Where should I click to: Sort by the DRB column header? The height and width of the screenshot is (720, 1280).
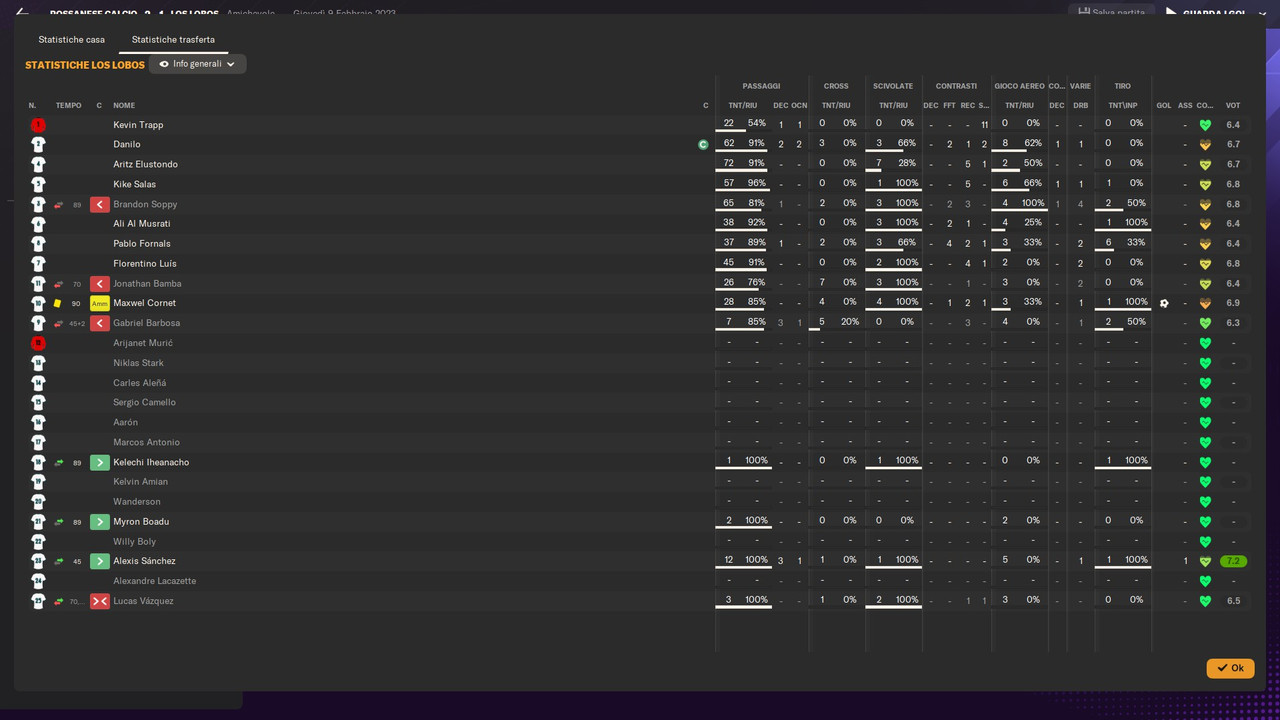tap(1081, 105)
